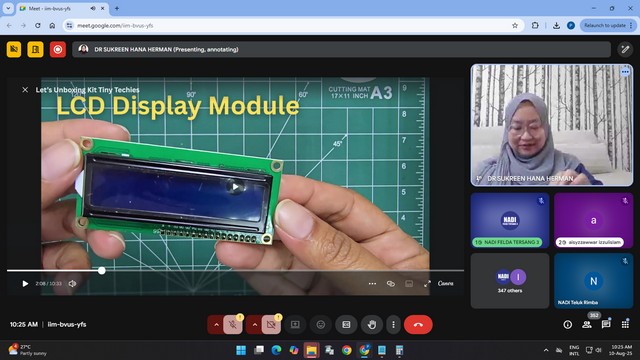Raise hand in the meeting
This screenshot has width=640, height=360.
point(371,324)
